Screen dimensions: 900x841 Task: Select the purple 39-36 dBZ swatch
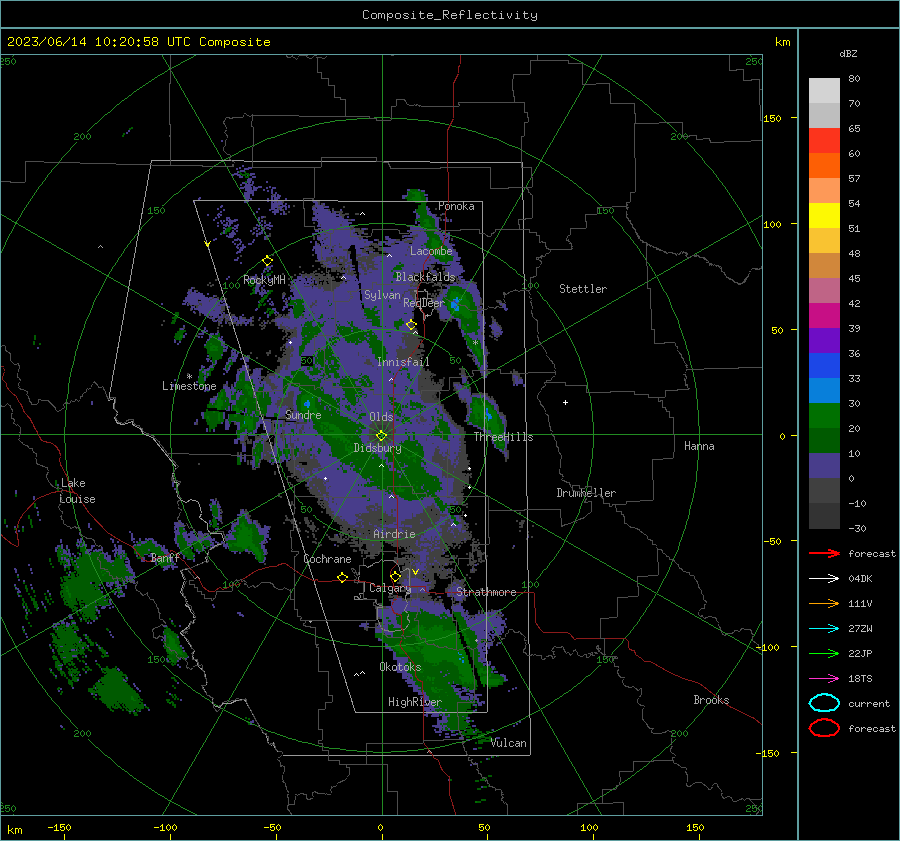coord(824,341)
